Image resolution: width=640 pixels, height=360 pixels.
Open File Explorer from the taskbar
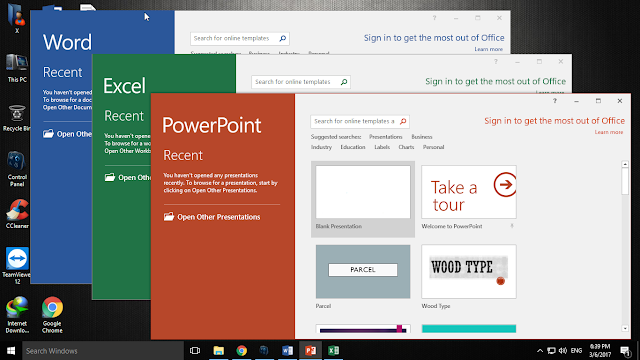point(219,351)
